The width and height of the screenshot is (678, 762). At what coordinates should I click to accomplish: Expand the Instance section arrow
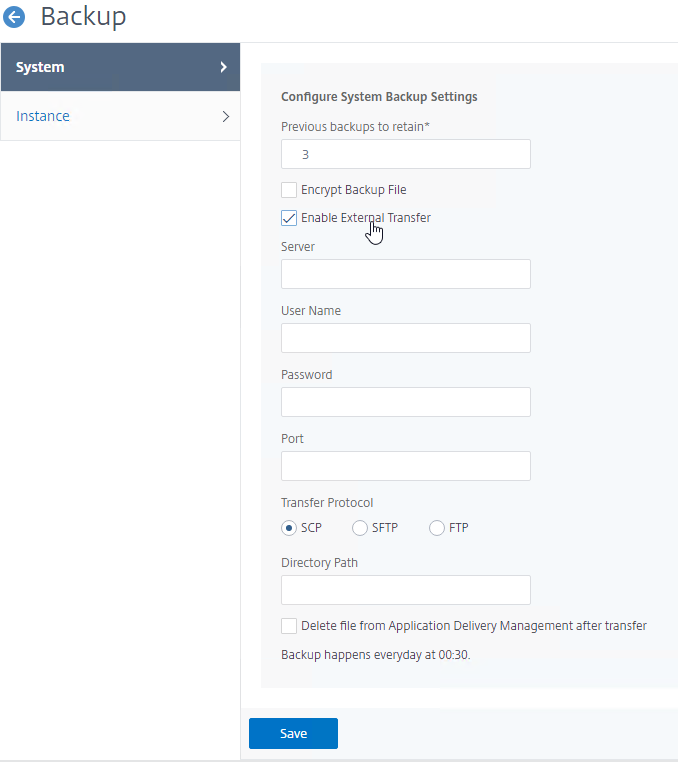point(226,117)
